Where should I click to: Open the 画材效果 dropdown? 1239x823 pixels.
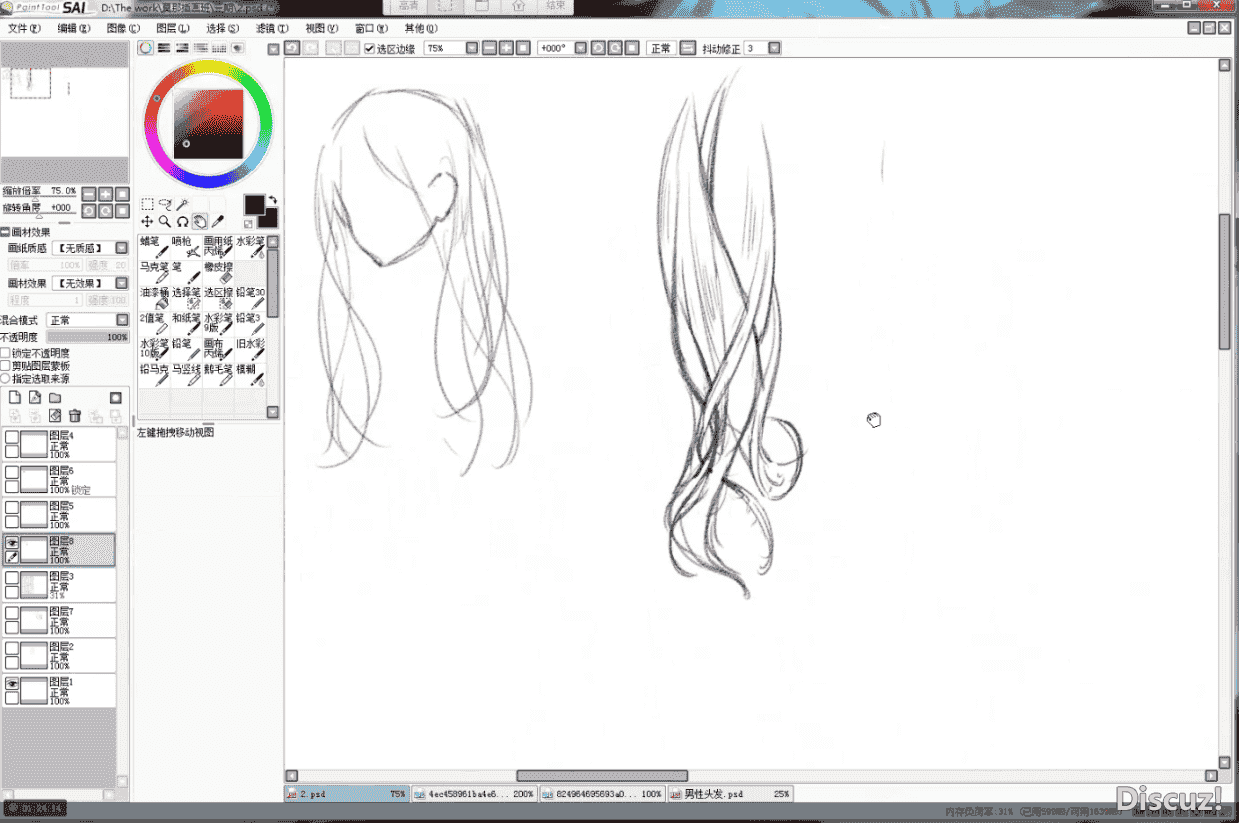click(x=122, y=284)
